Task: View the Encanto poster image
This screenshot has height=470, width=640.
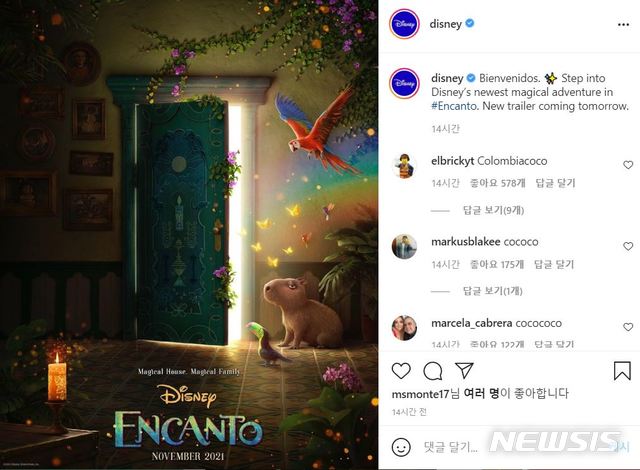Action: click(x=189, y=235)
